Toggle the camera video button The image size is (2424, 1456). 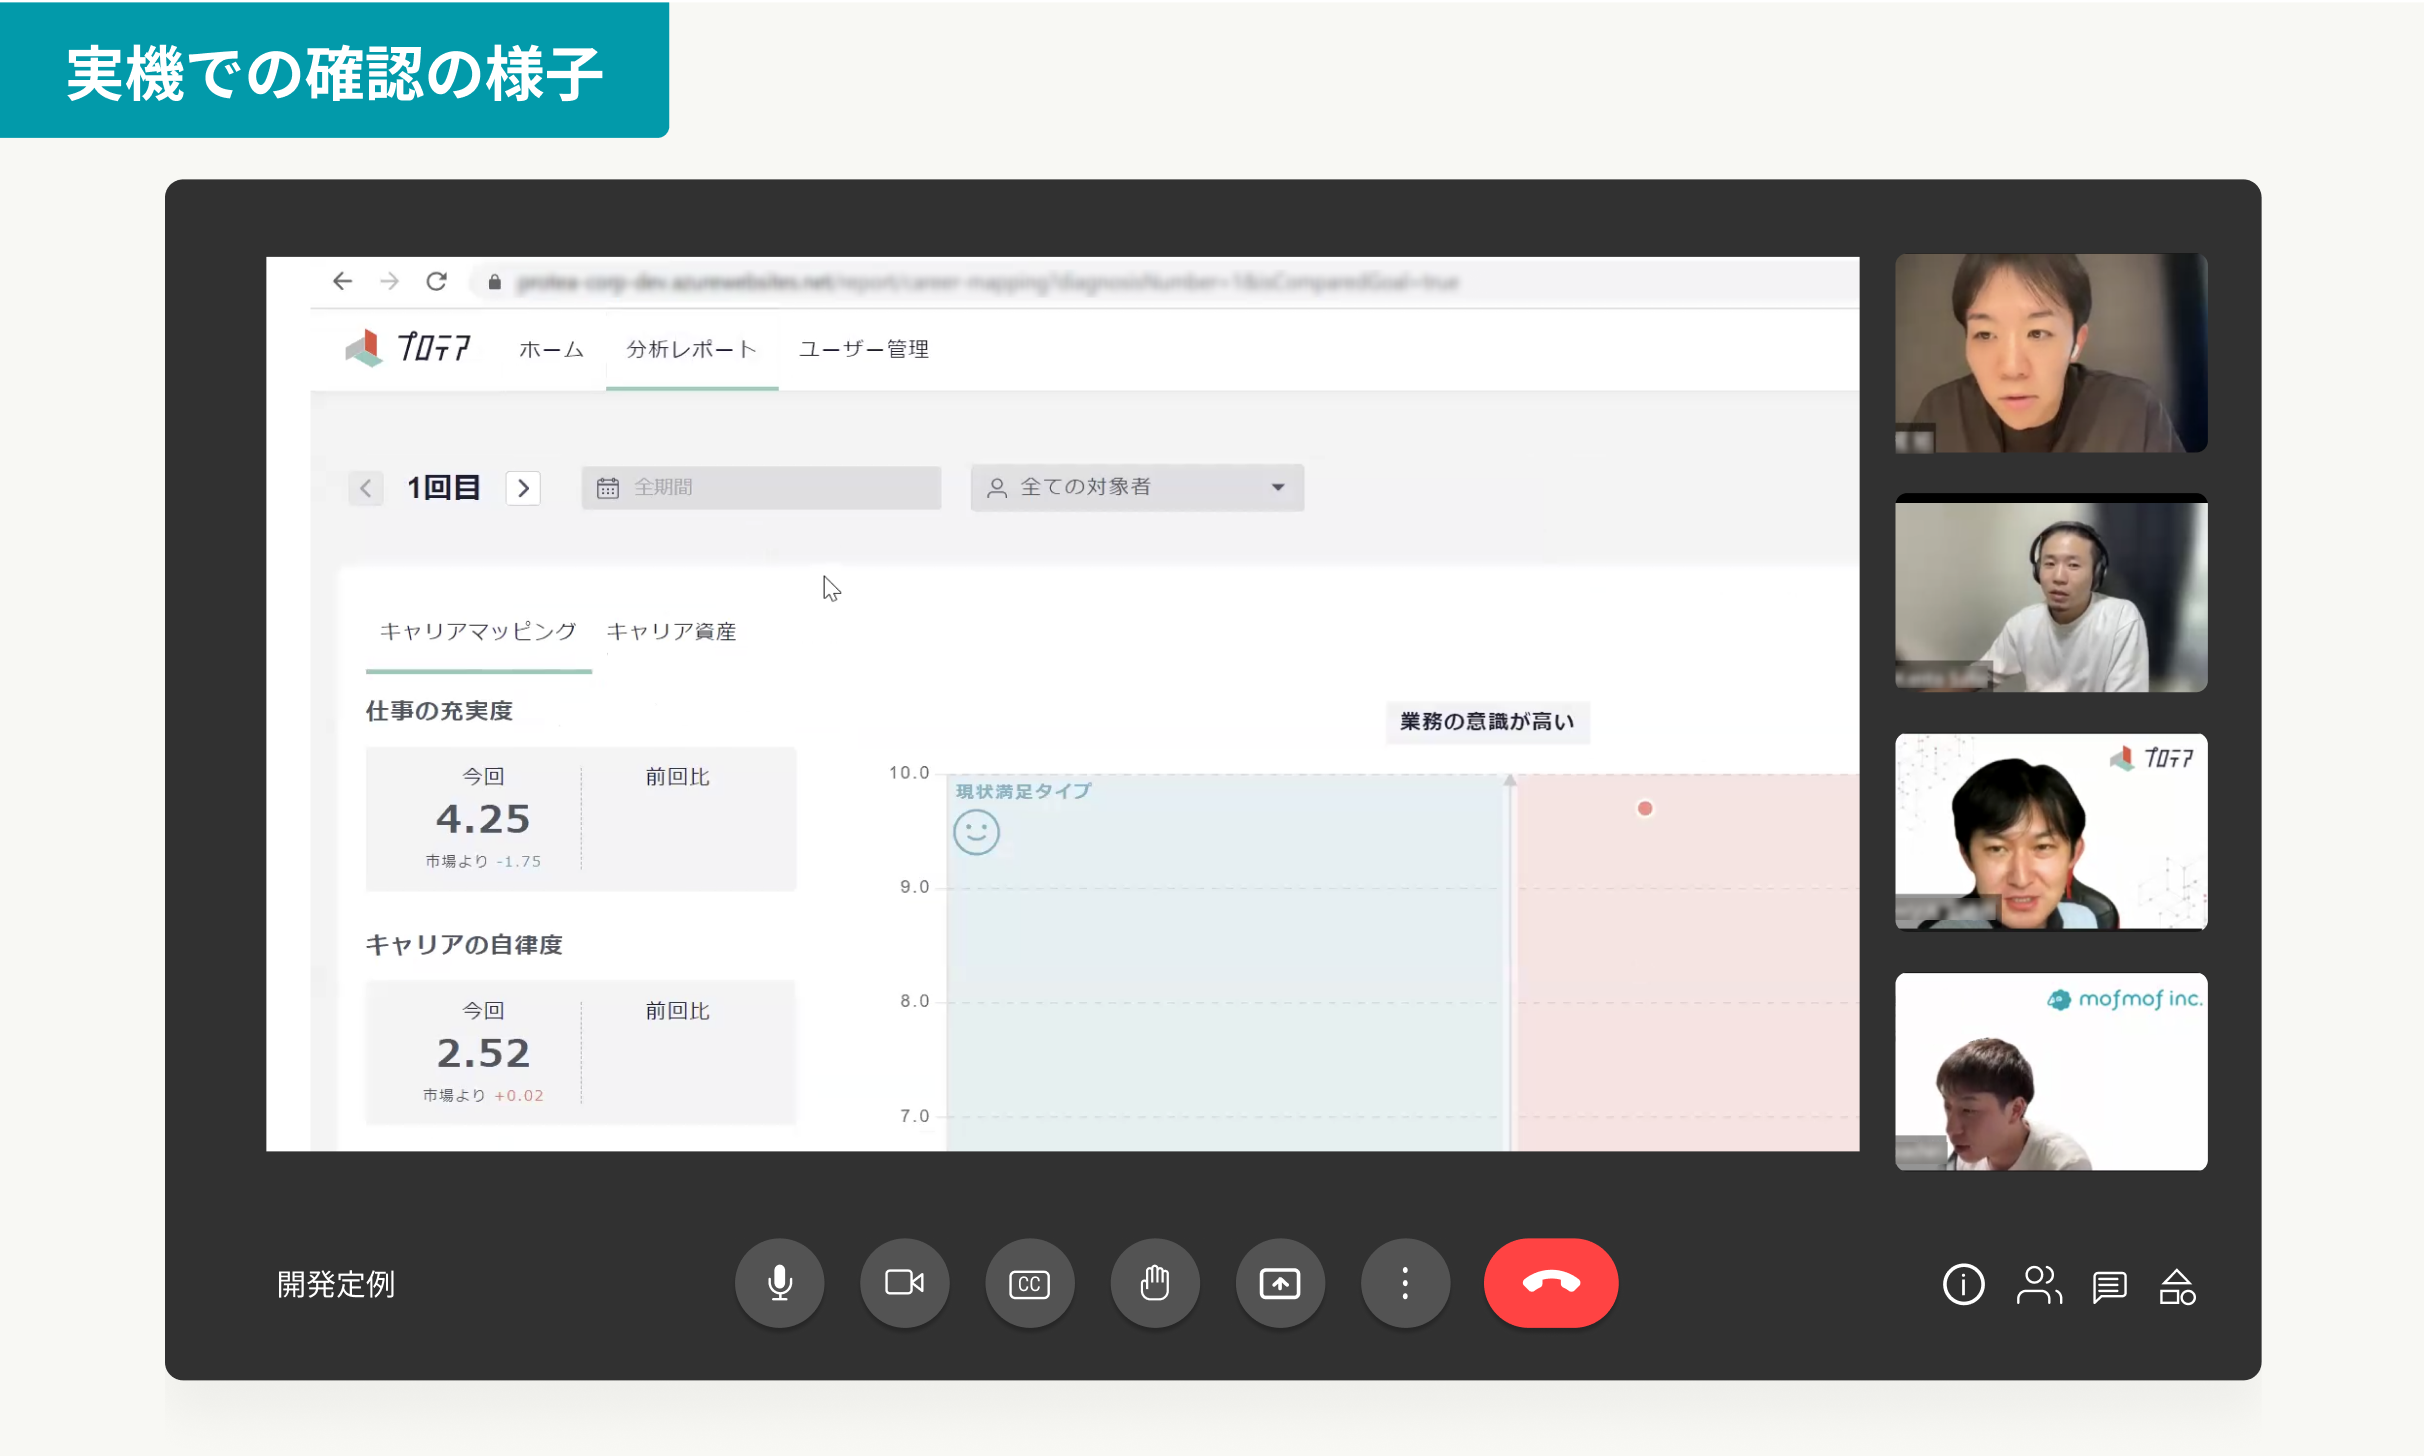pos(904,1283)
